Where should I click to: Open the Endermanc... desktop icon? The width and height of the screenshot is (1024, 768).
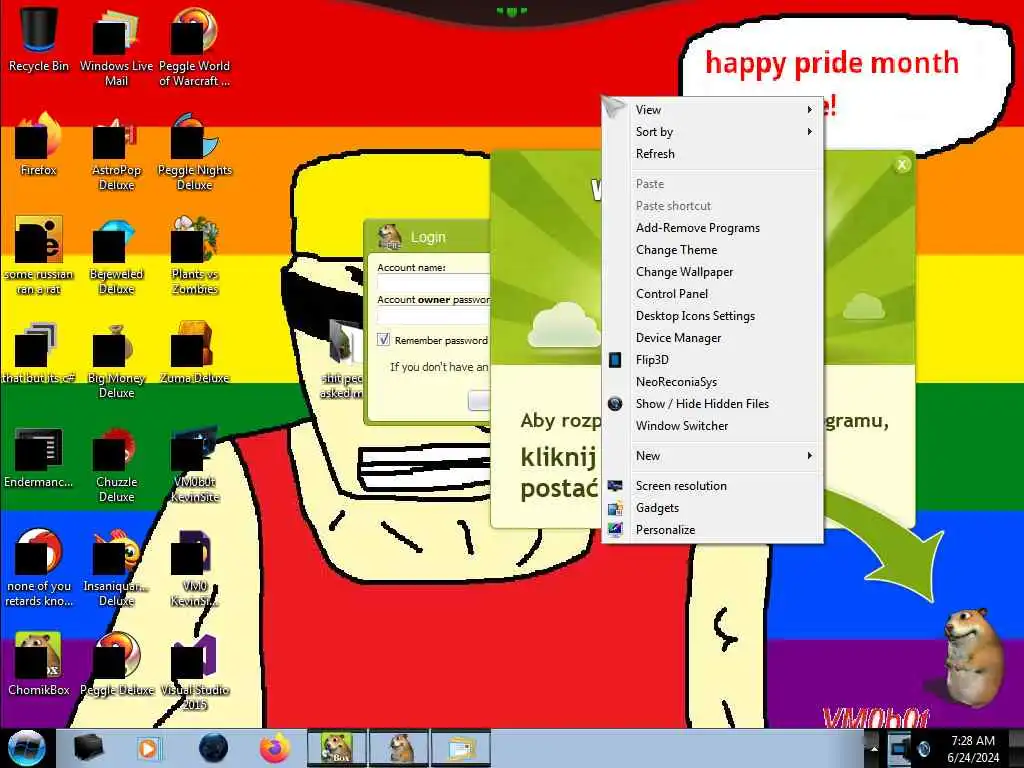point(39,457)
